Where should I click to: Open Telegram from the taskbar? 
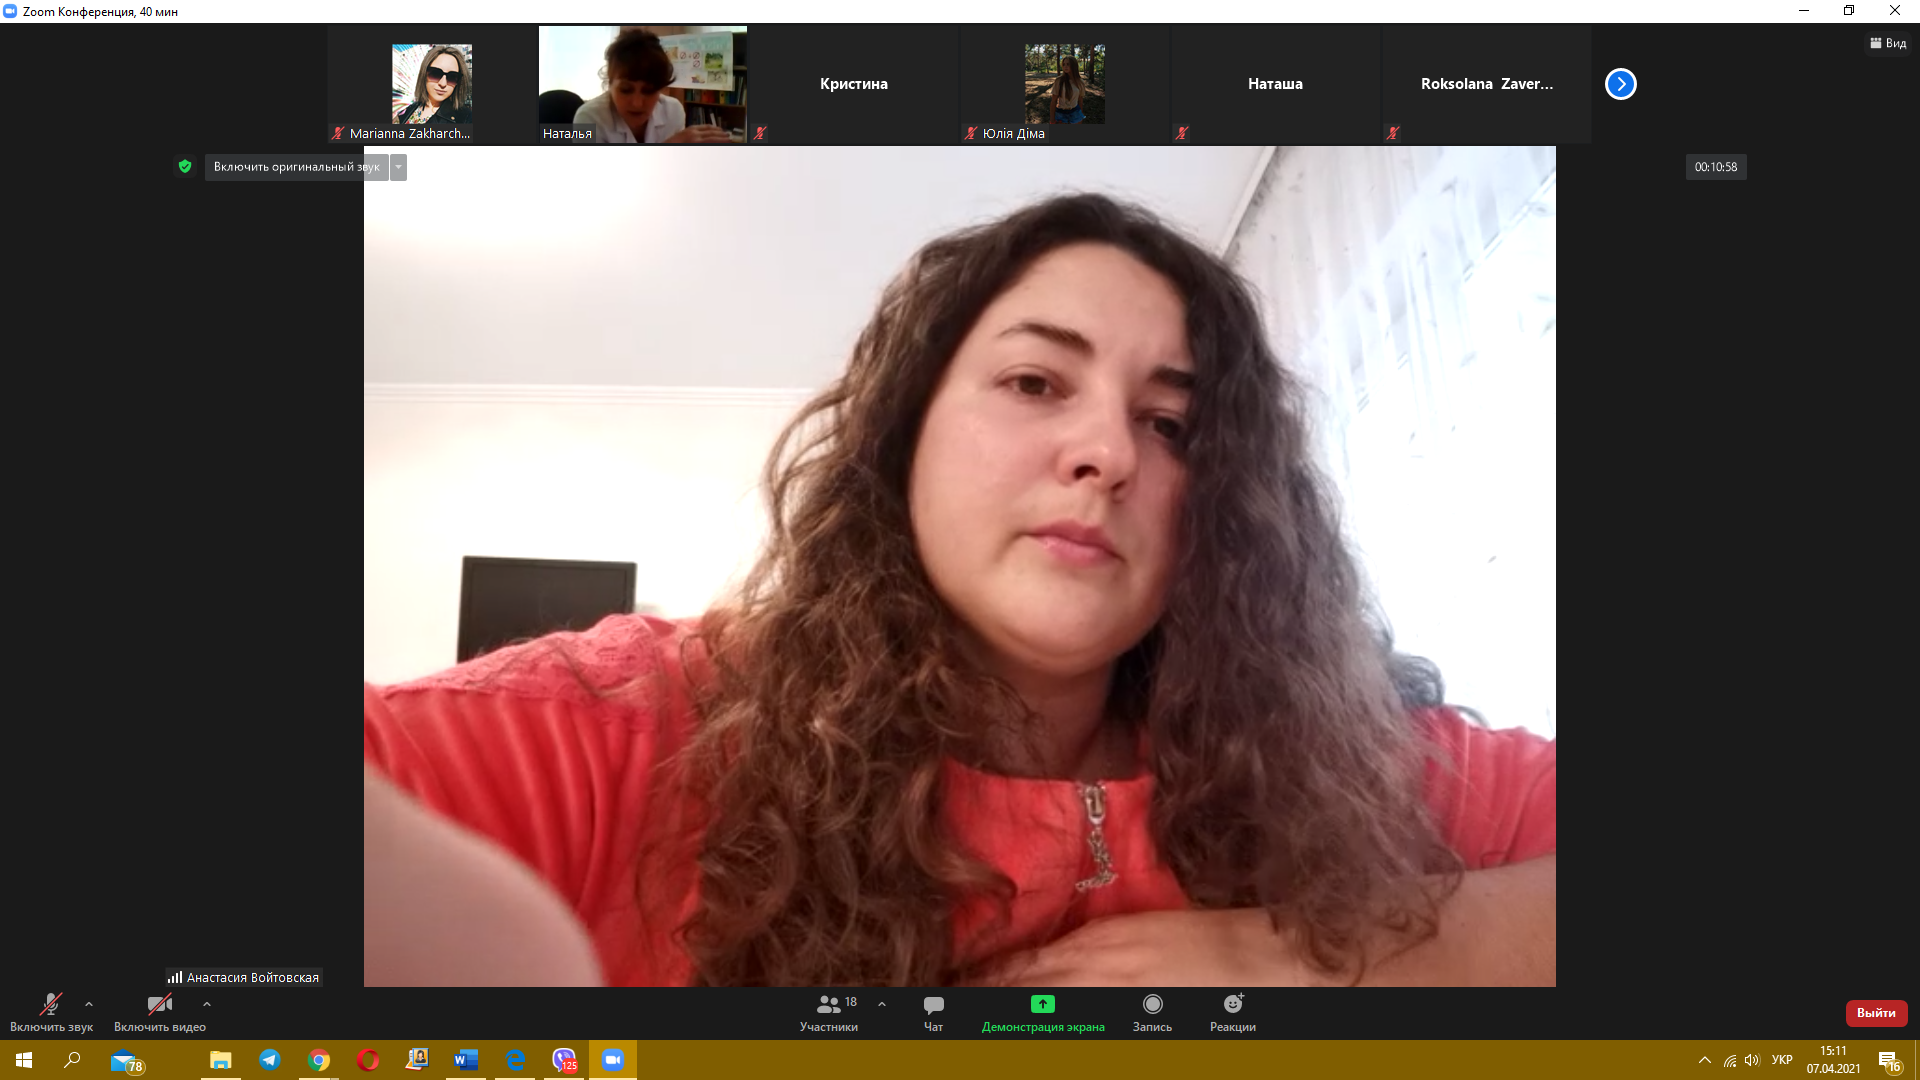[270, 1060]
